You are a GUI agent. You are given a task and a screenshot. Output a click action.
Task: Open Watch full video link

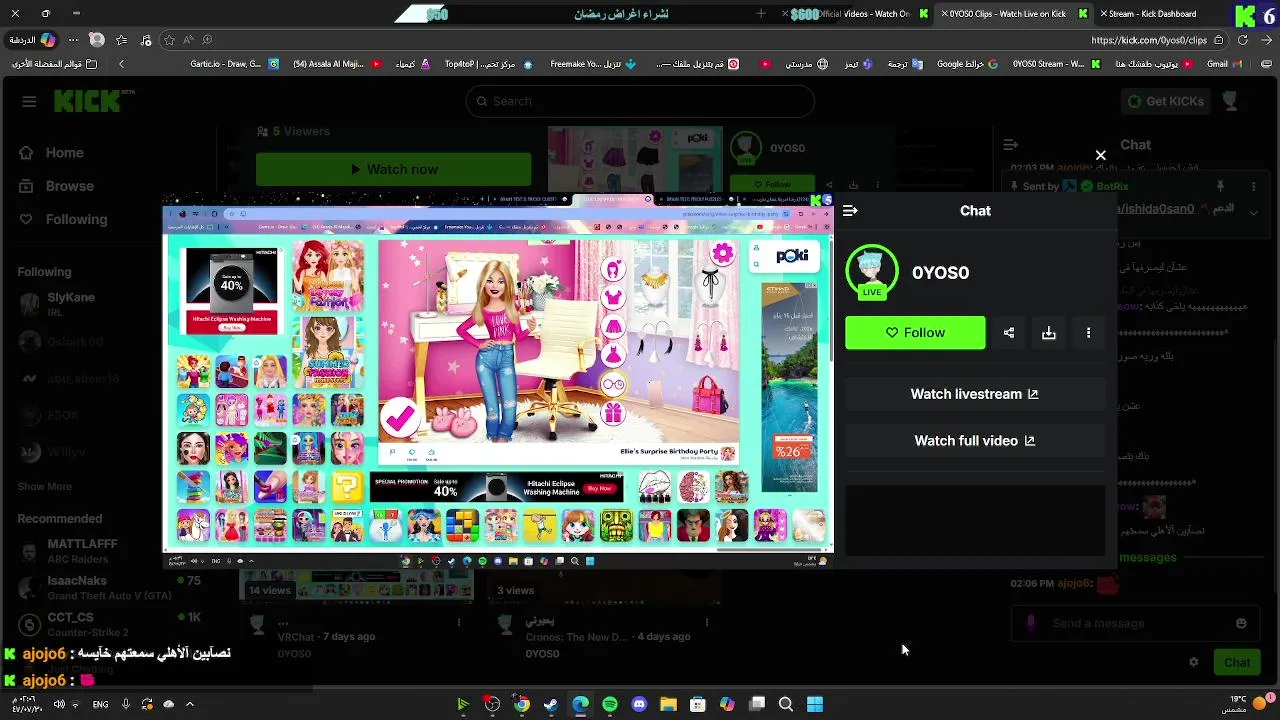pos(975,441)
